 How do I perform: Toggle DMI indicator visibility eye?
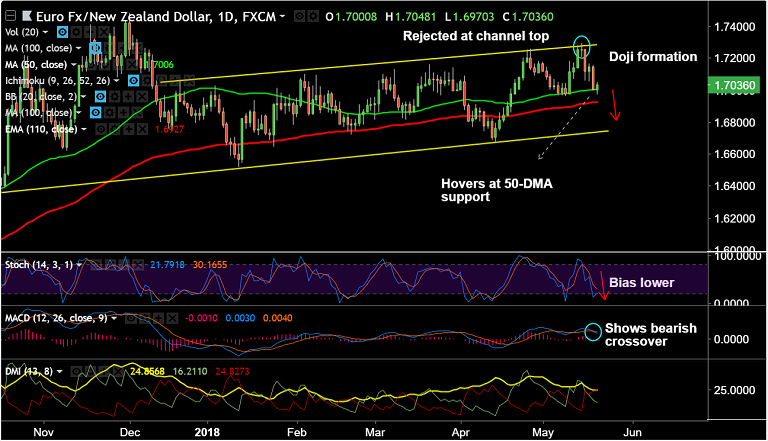coord(76,371)
